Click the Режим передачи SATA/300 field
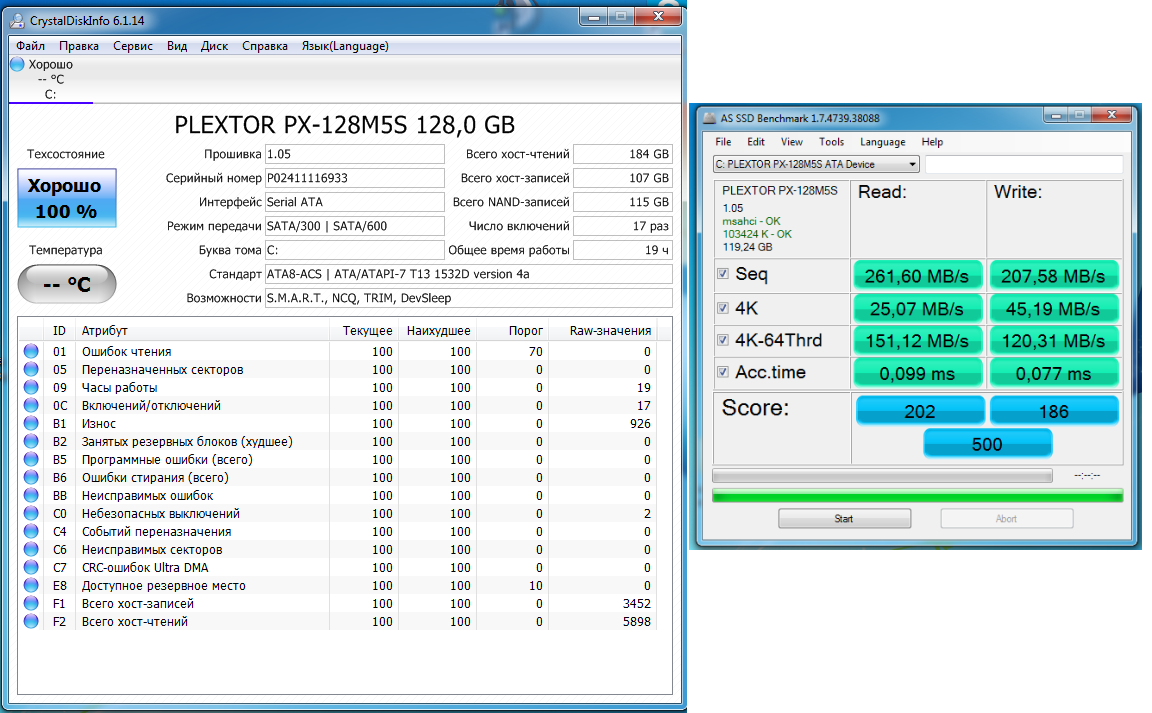Image resolution: width=1152 pixels, height=713 pixels. tap(354, 226)
